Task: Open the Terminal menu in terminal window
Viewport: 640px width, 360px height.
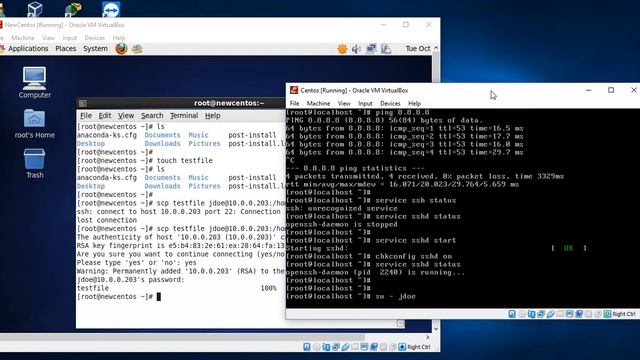Action: pos(184,116)
